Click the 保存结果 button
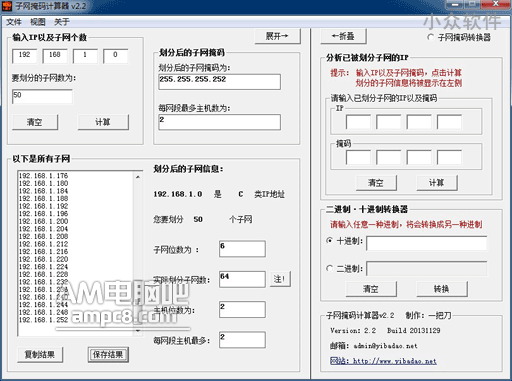Viewport: 512px width, 381px height. (x=108, y=354)
